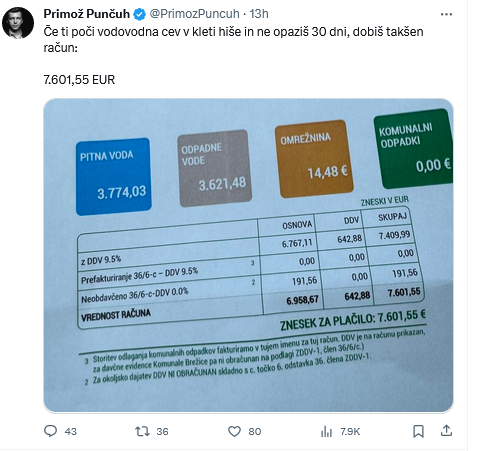Click the retweet arrows icon

coord(142,431)
